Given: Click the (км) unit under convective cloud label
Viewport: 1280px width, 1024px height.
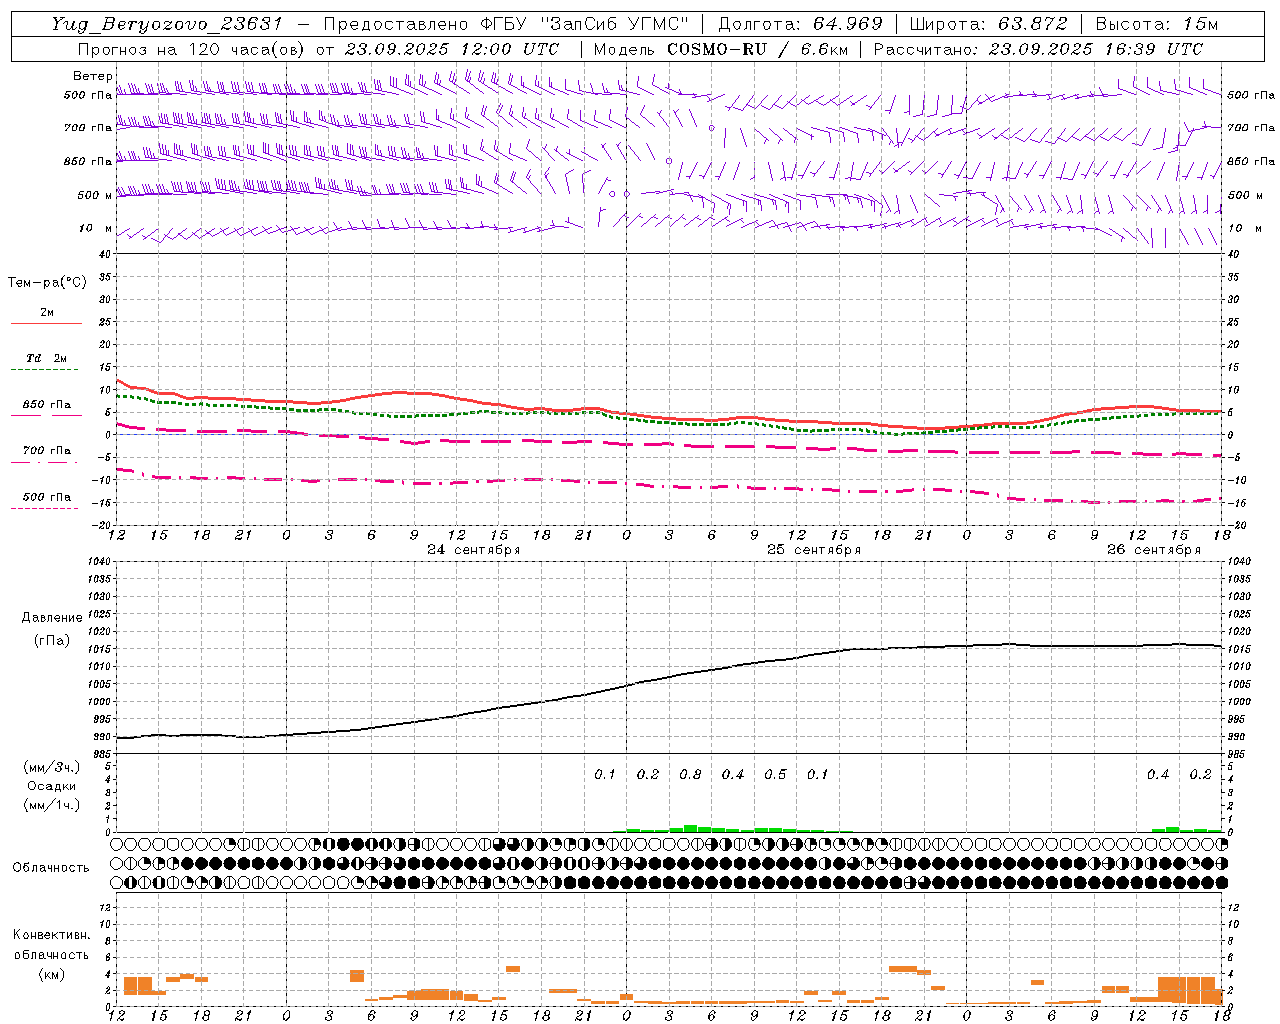Looking at the screenshot, I should [51, 975].
